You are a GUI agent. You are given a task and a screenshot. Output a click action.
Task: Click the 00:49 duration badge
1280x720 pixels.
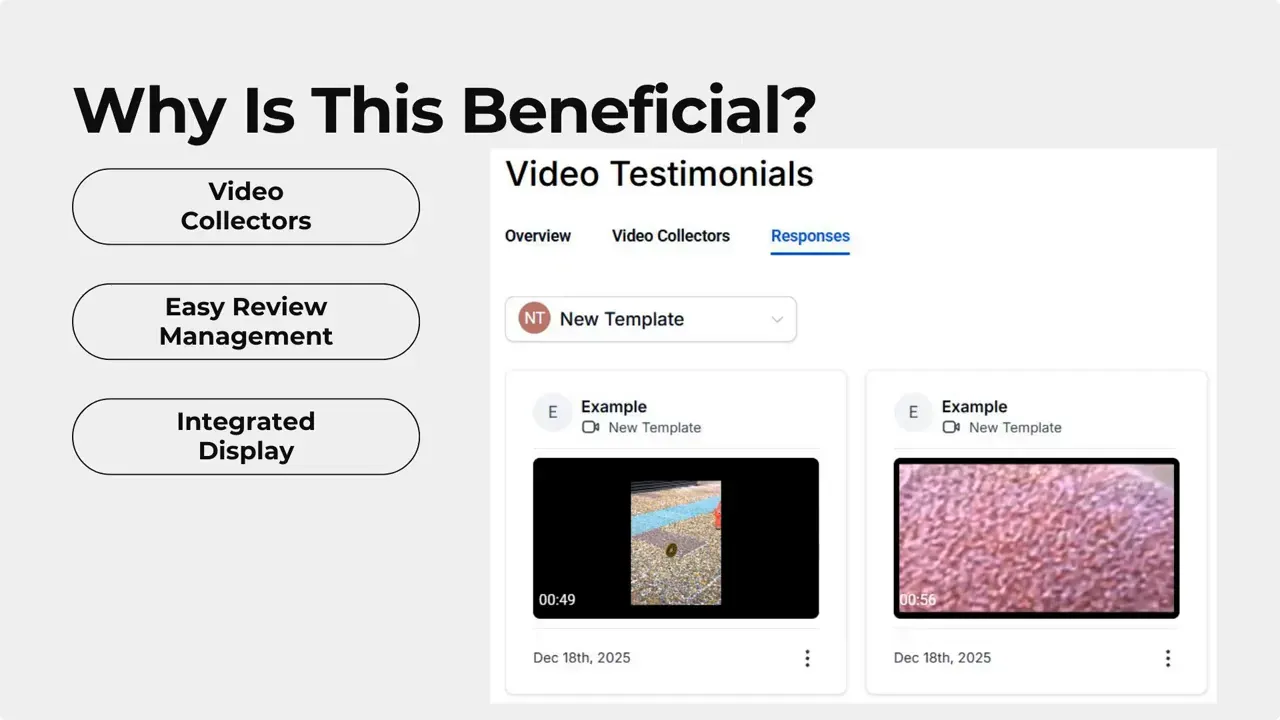(x=556, y=599)
